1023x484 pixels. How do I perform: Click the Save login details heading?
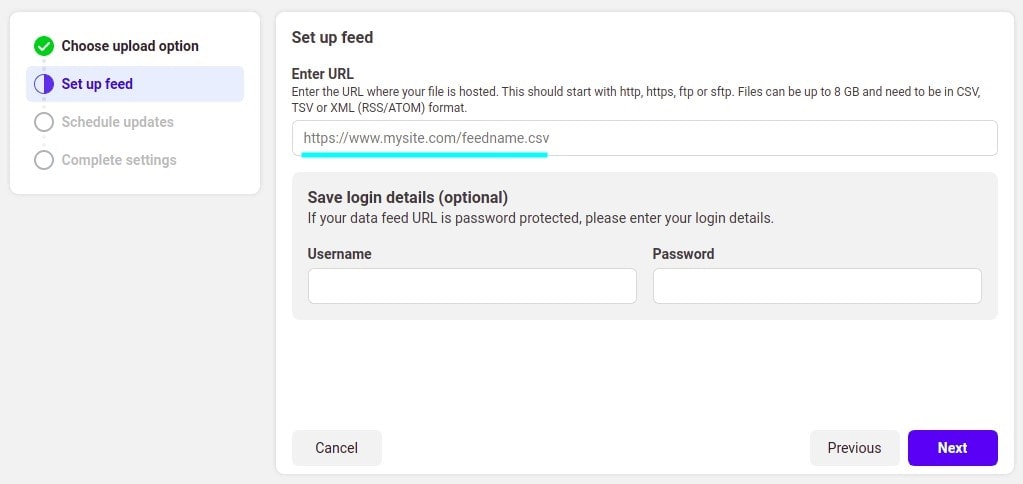408,197
